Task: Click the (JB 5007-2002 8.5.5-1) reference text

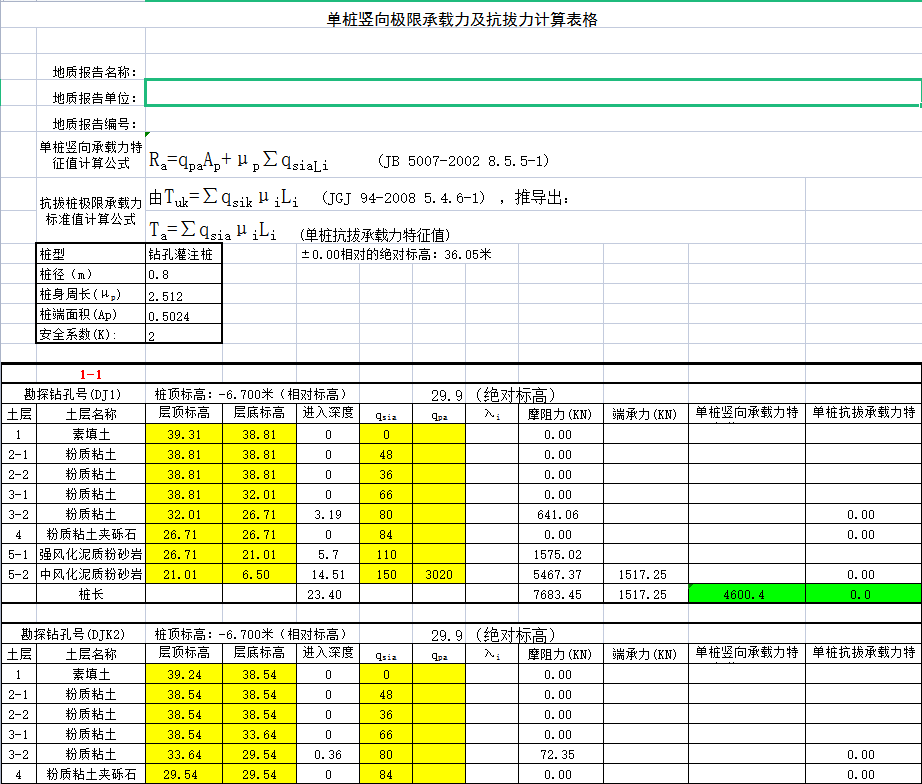Action: tap(463, 161)
